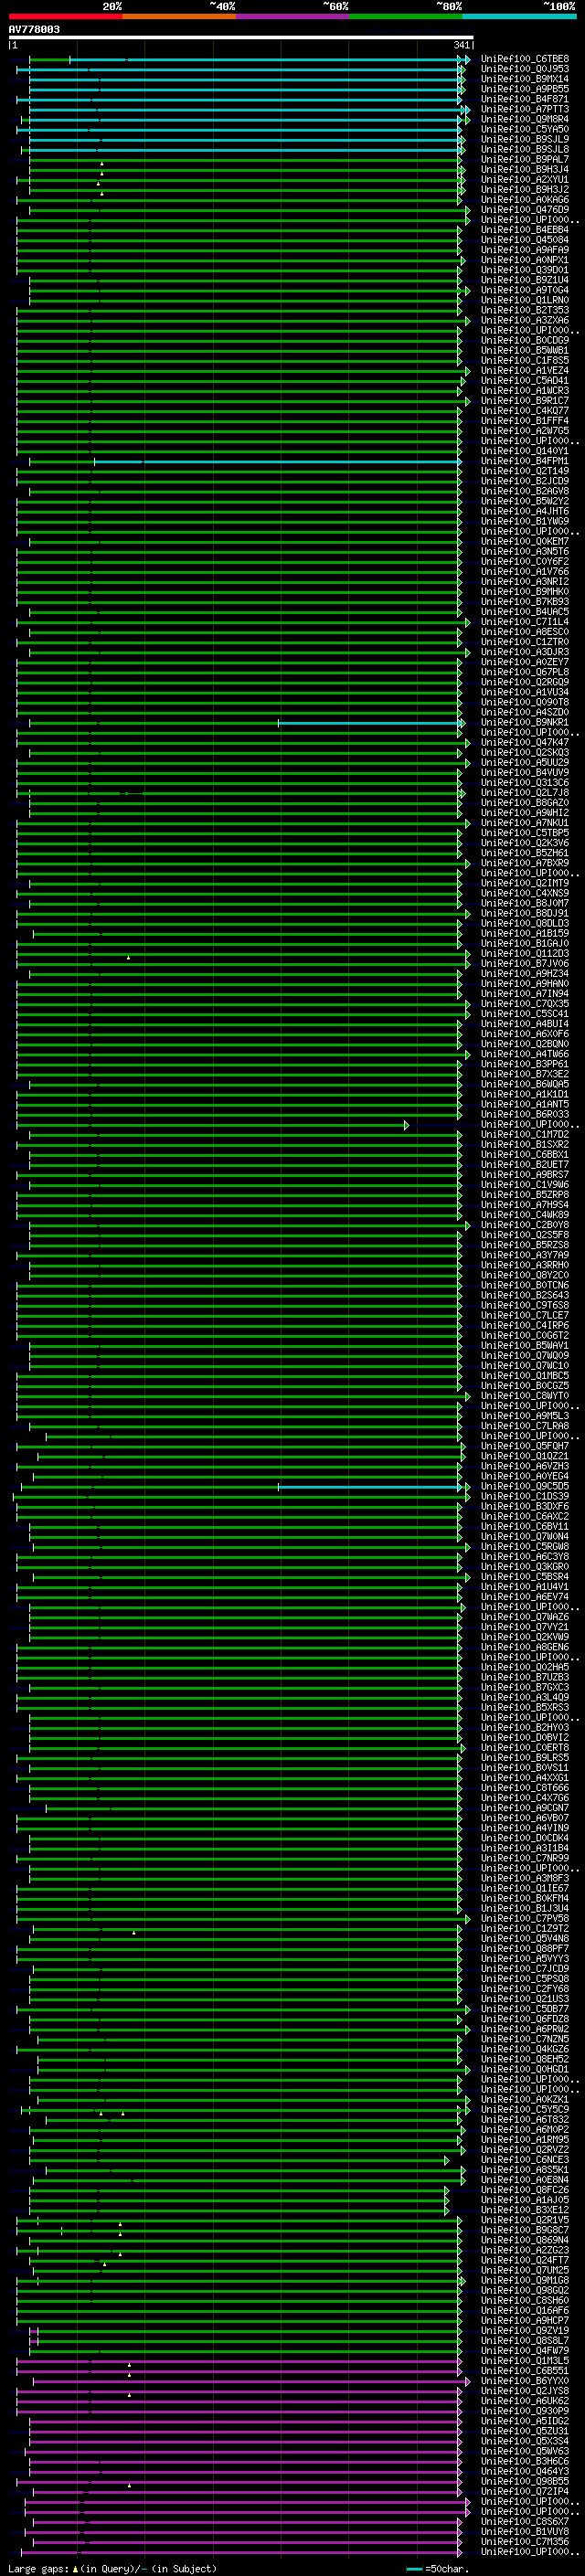Open hit UniRef100_C6TBE8
Viewport: 585px width, 2576px height.
[525, 59]
